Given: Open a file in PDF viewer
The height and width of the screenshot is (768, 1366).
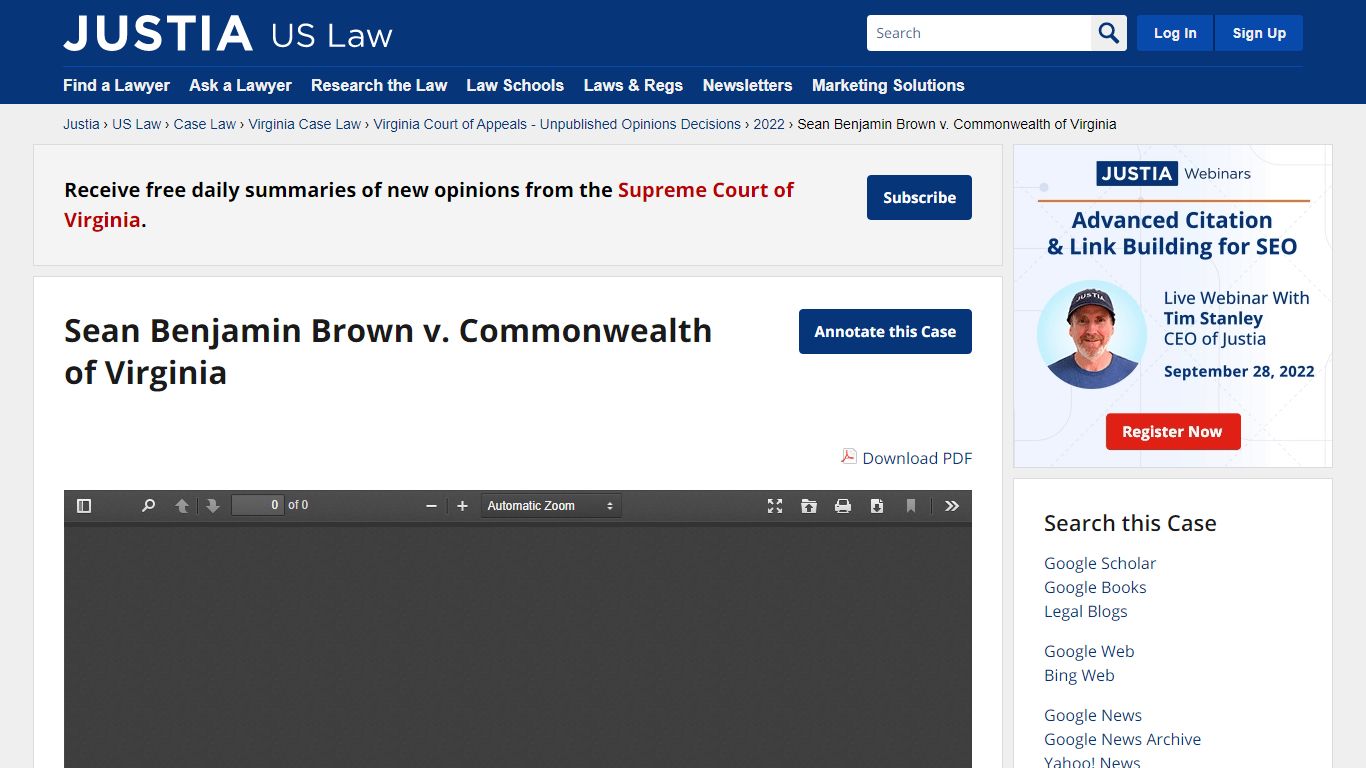Looking at the screenshot, I should [x=809, y=506].
